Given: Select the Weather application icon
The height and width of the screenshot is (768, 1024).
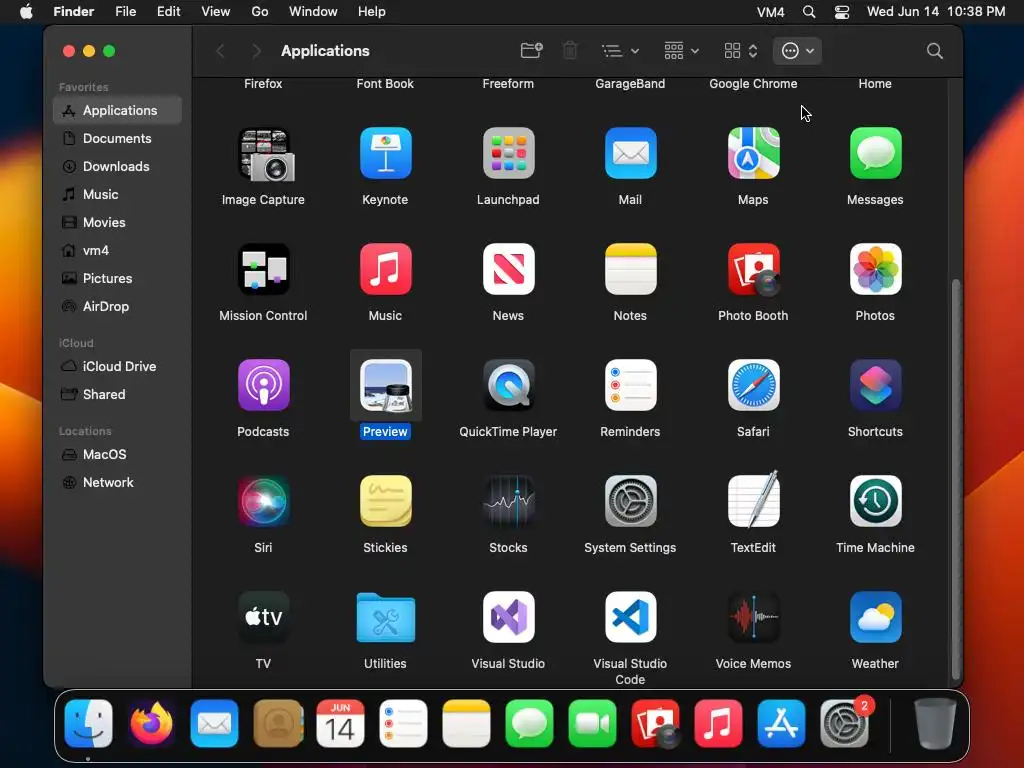Looking at the screenshot, I should [x=875, y=617].
